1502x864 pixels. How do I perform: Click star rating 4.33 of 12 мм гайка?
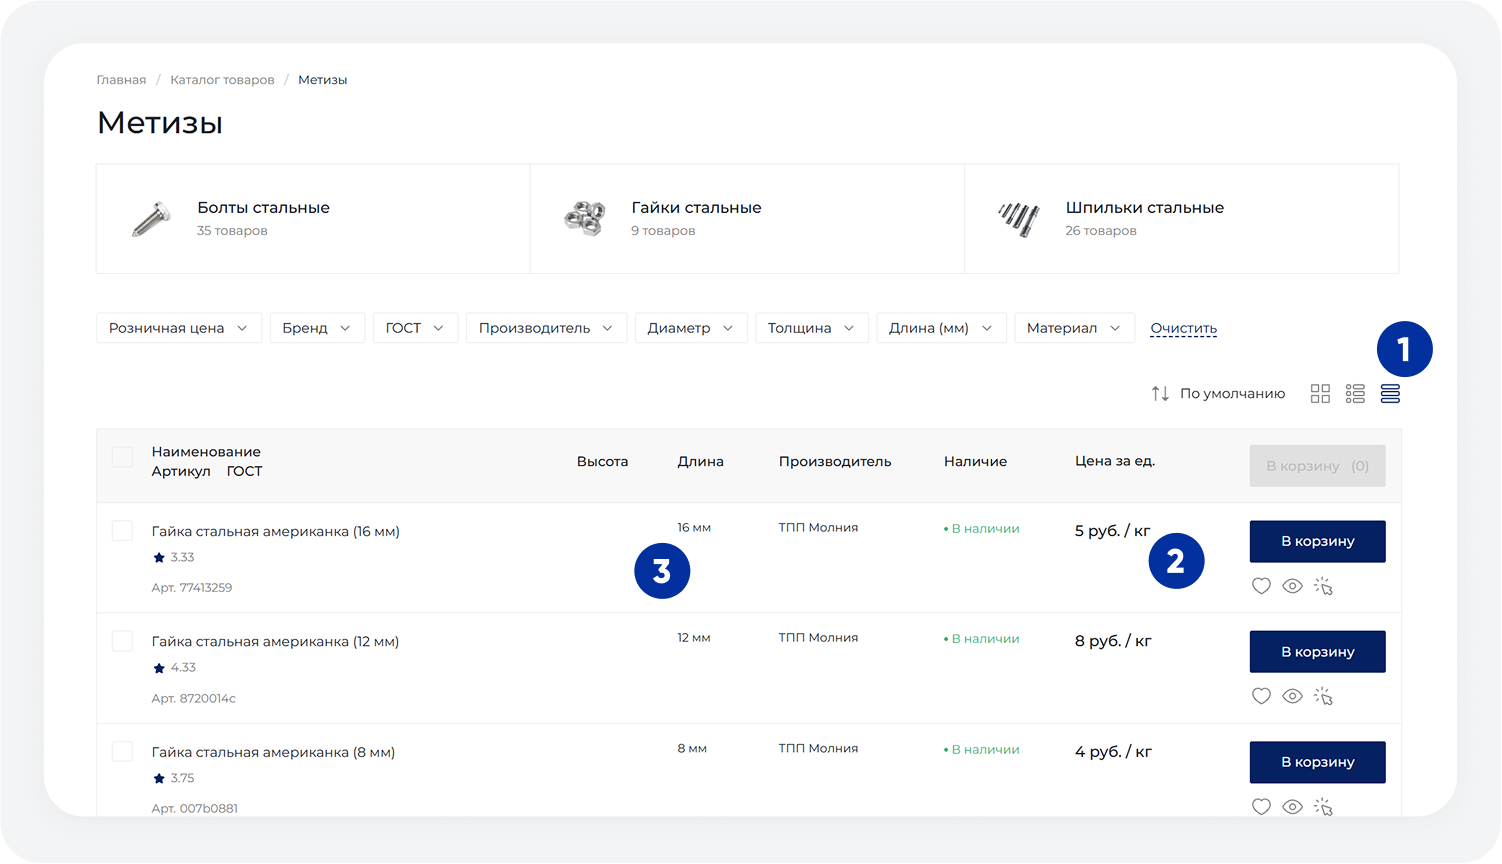click(x=174, y=668)
